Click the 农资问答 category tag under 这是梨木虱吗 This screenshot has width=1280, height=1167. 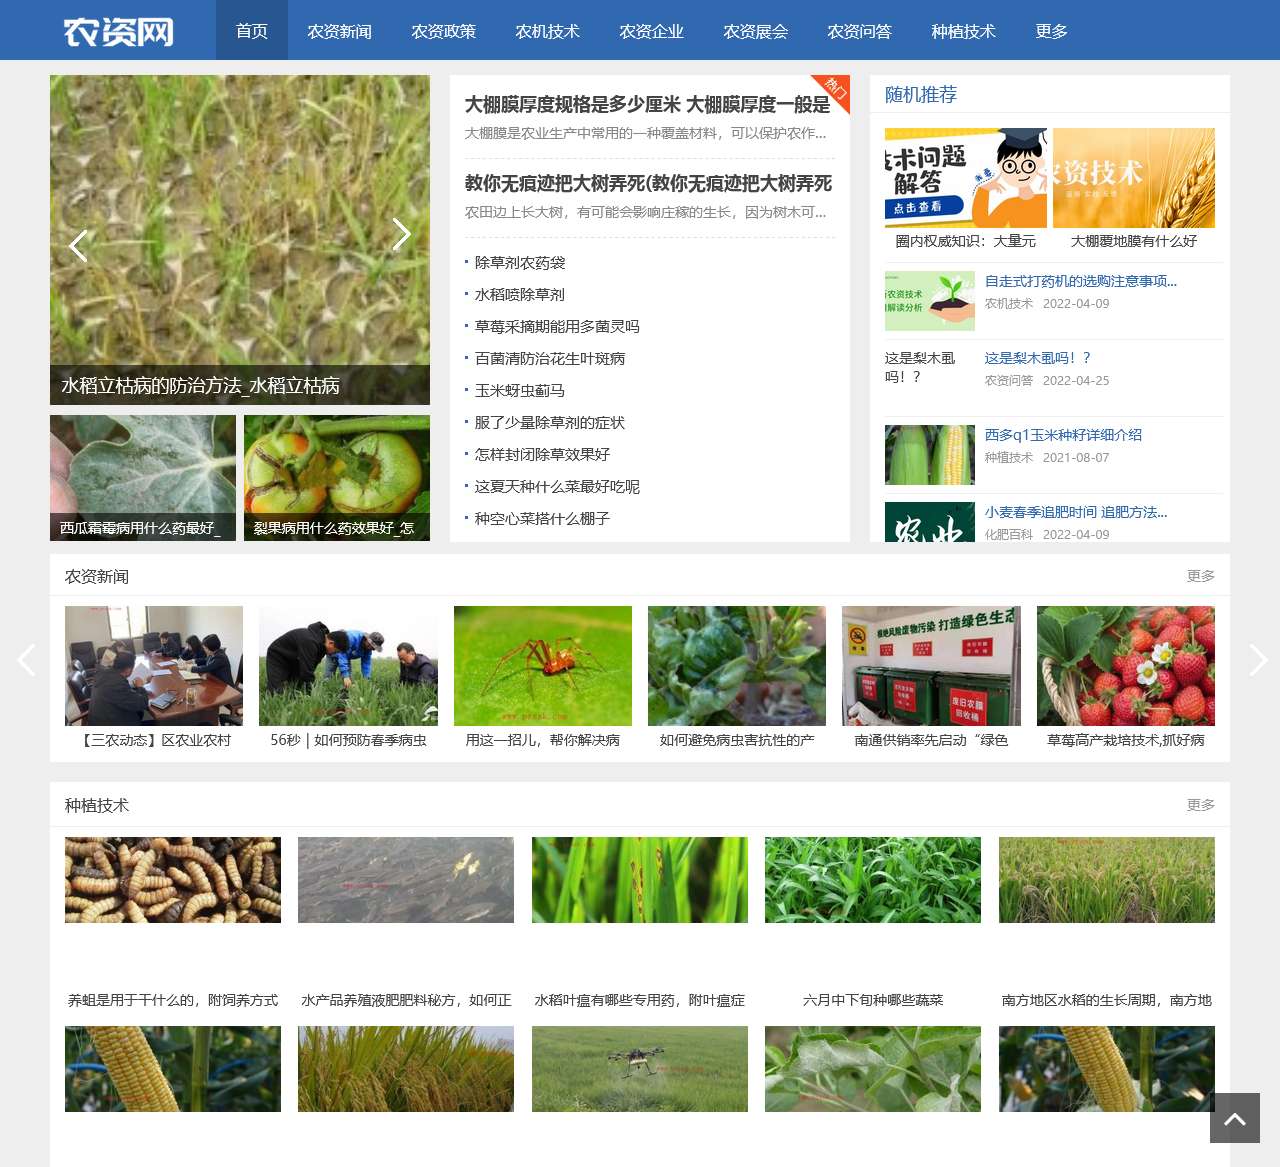(x=1009, y=381)
